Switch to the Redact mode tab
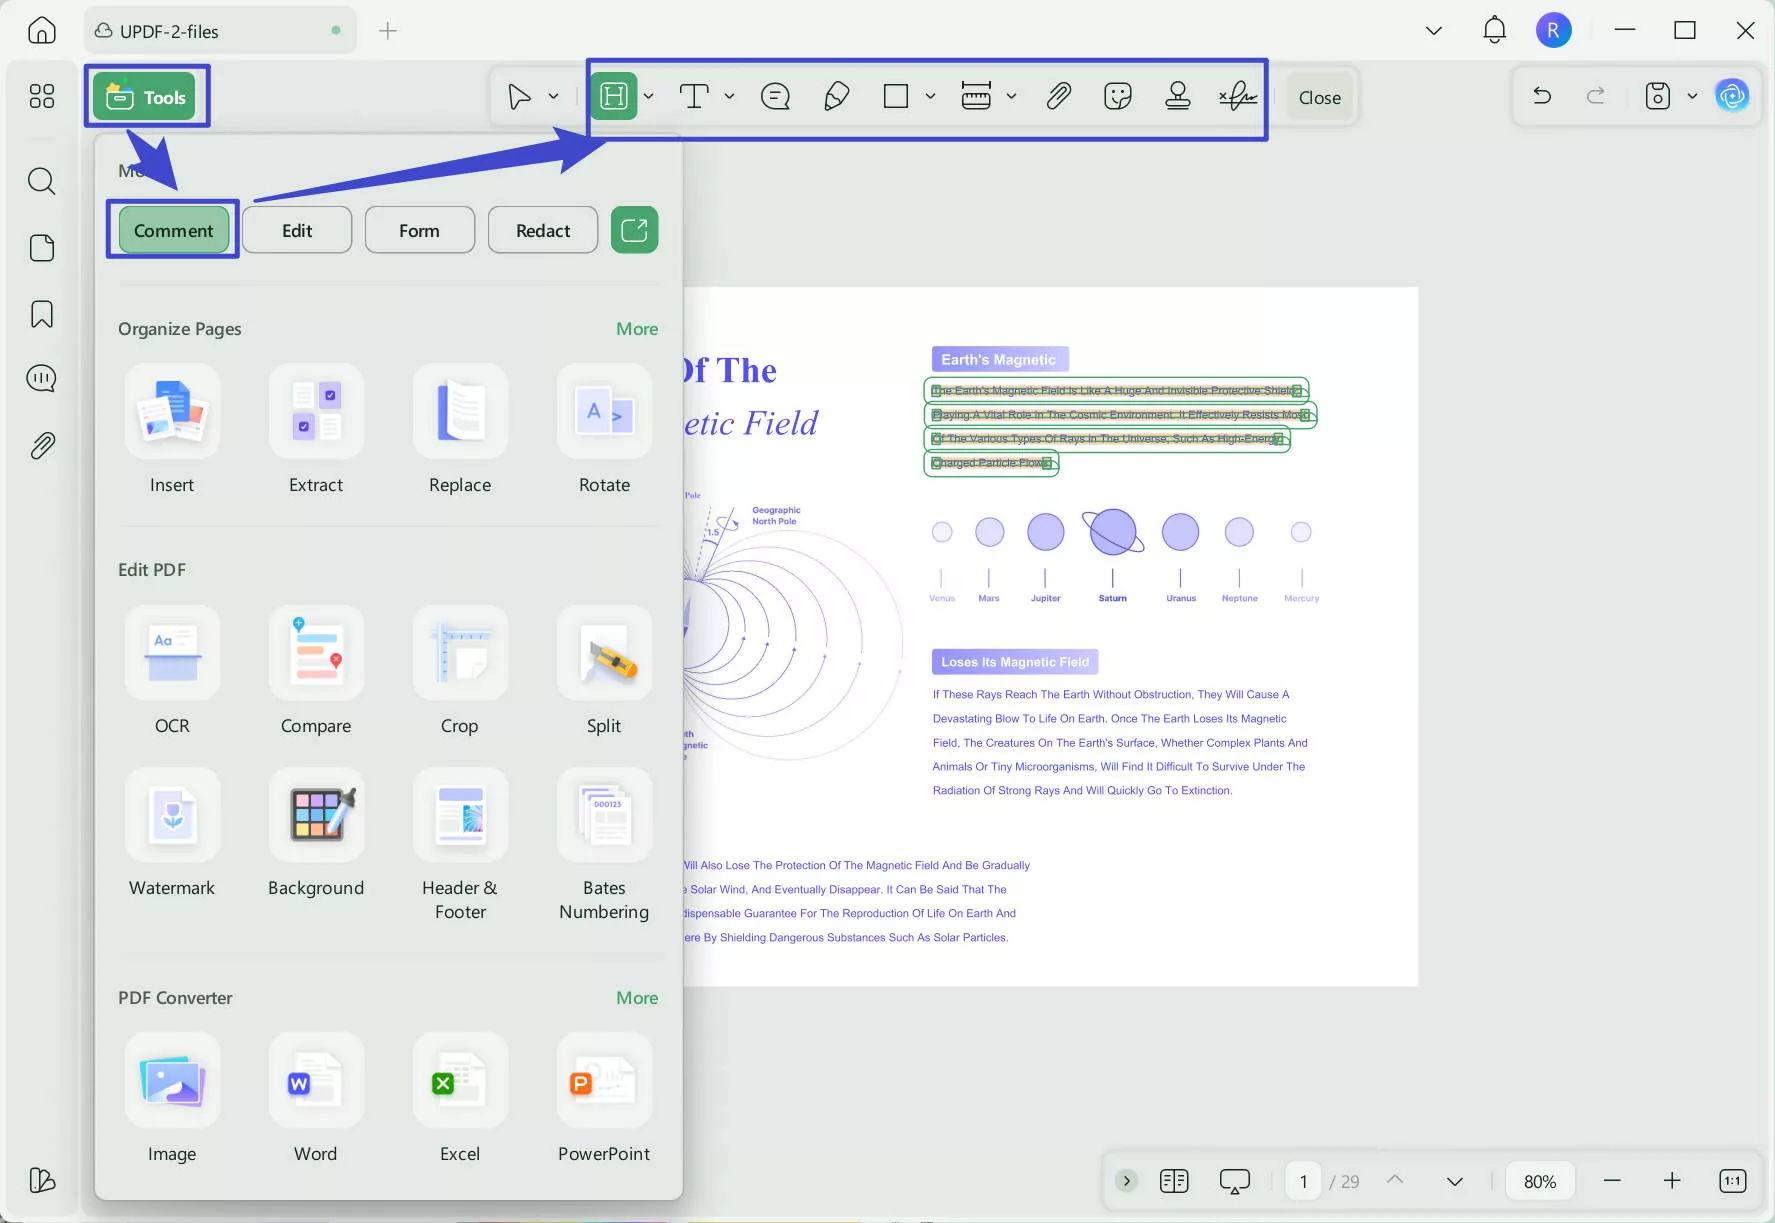 (543, 230)
